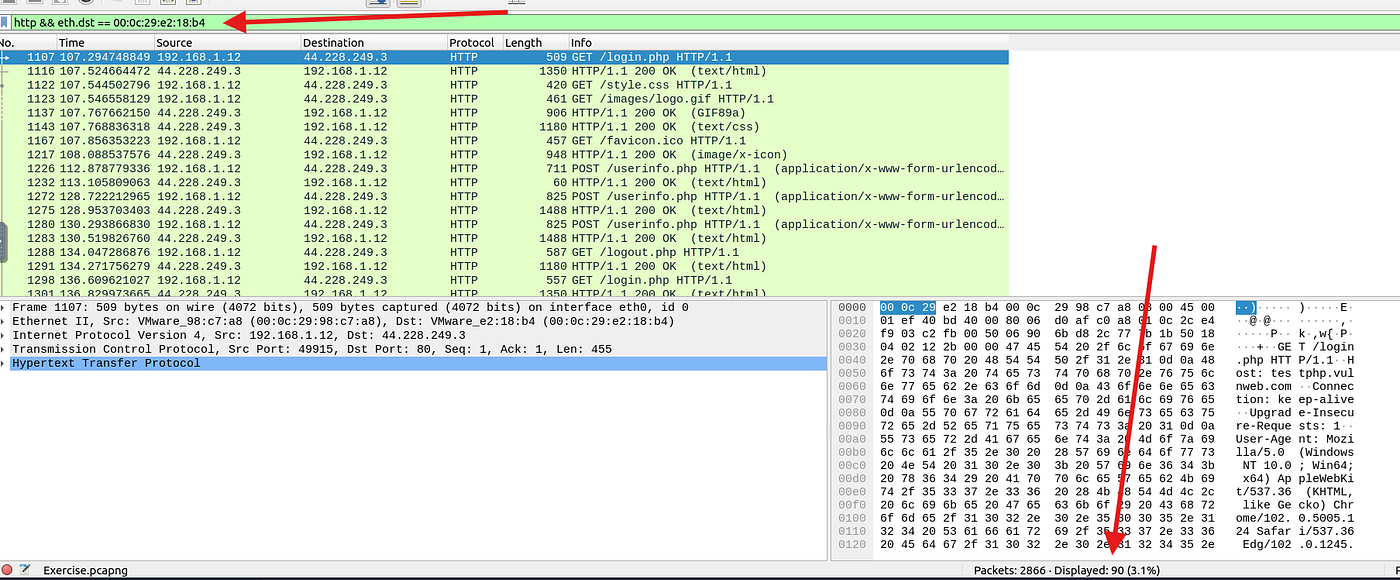1400x580 pixels.
Task: Select packet 1272 POST /userinfo.php
Action: 504,197
